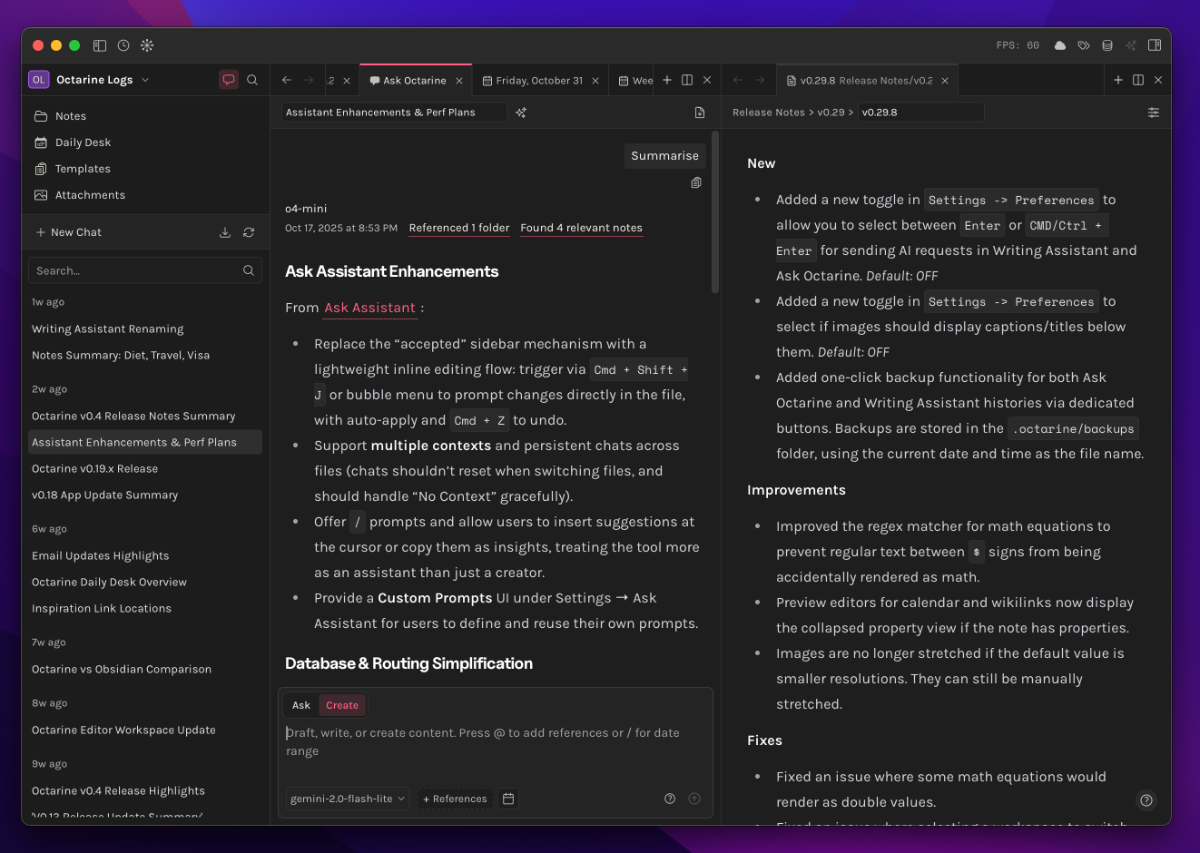The image size is (1200, 853).
Task: Select the Create mode toggle
Action: 342,705
